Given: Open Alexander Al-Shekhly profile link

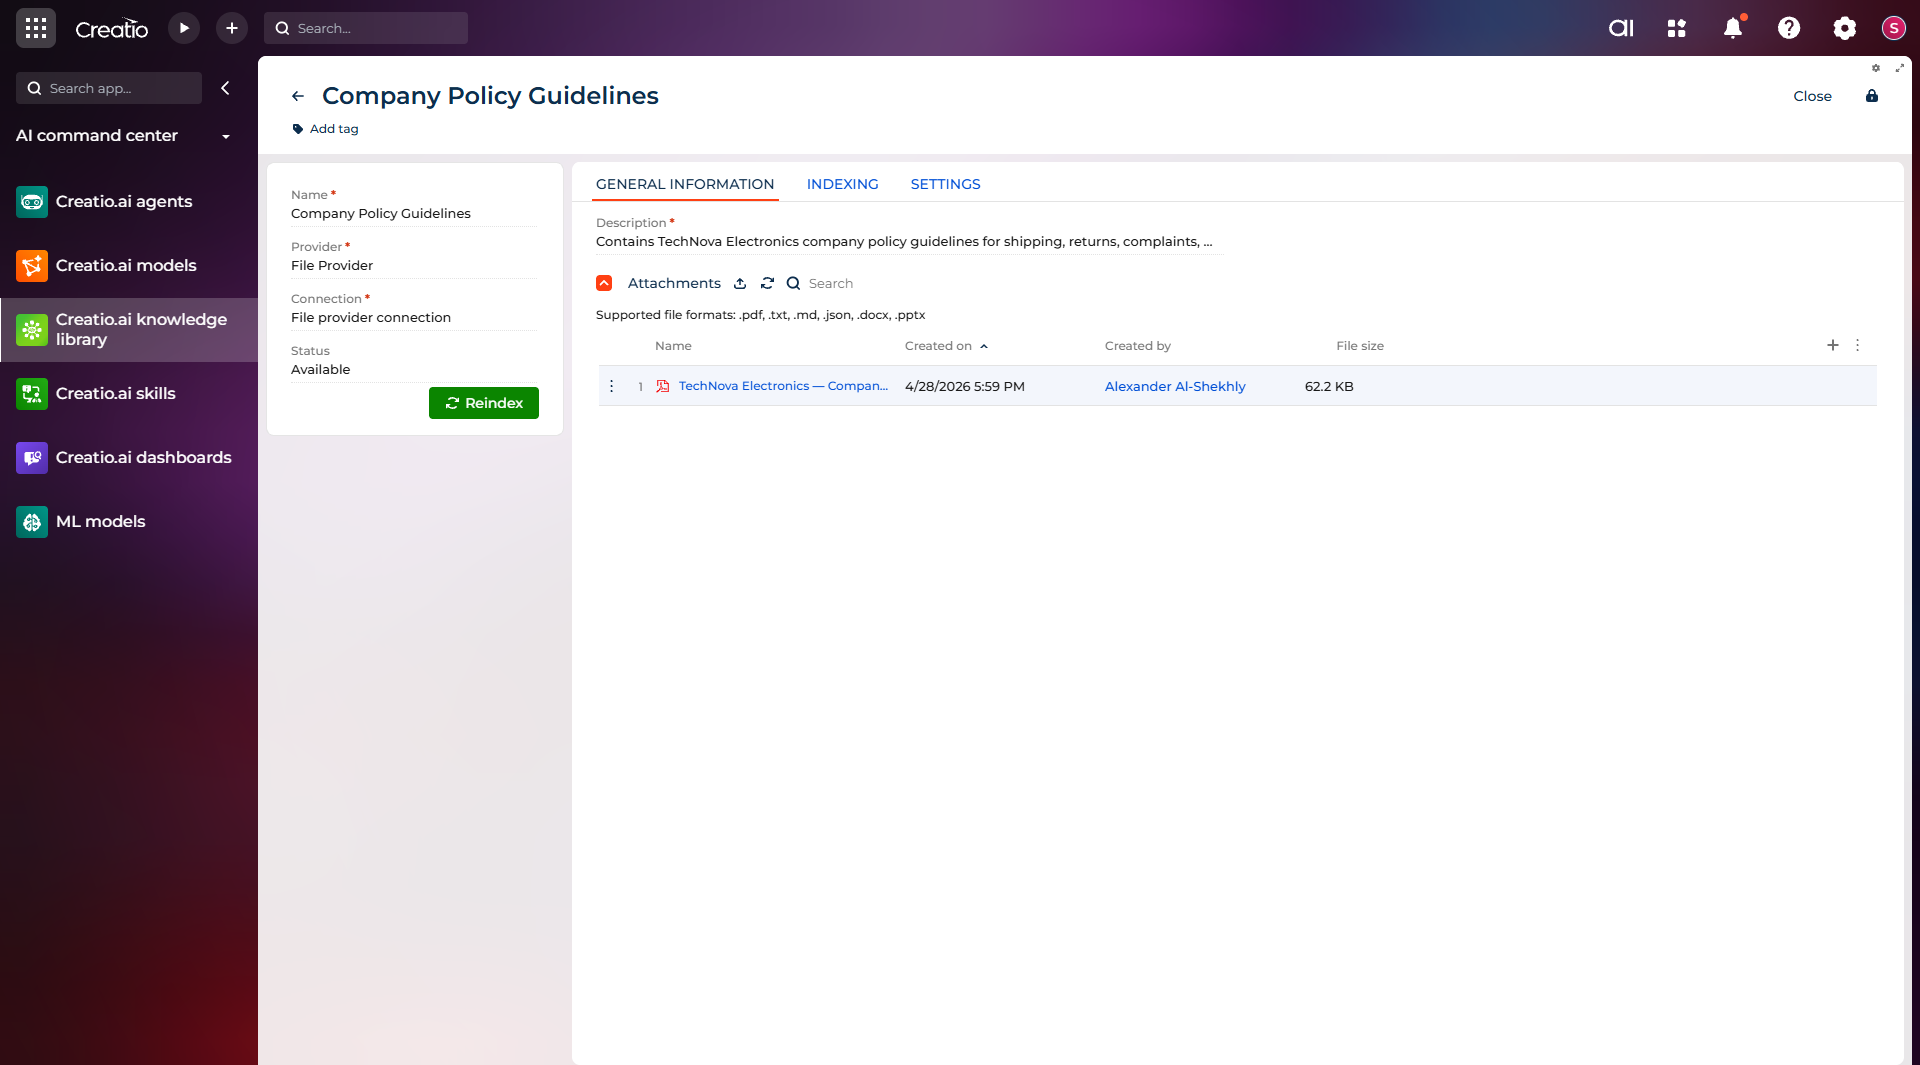Looking at the screenshot, I should pyautogui.click(x=1175, y=387).
